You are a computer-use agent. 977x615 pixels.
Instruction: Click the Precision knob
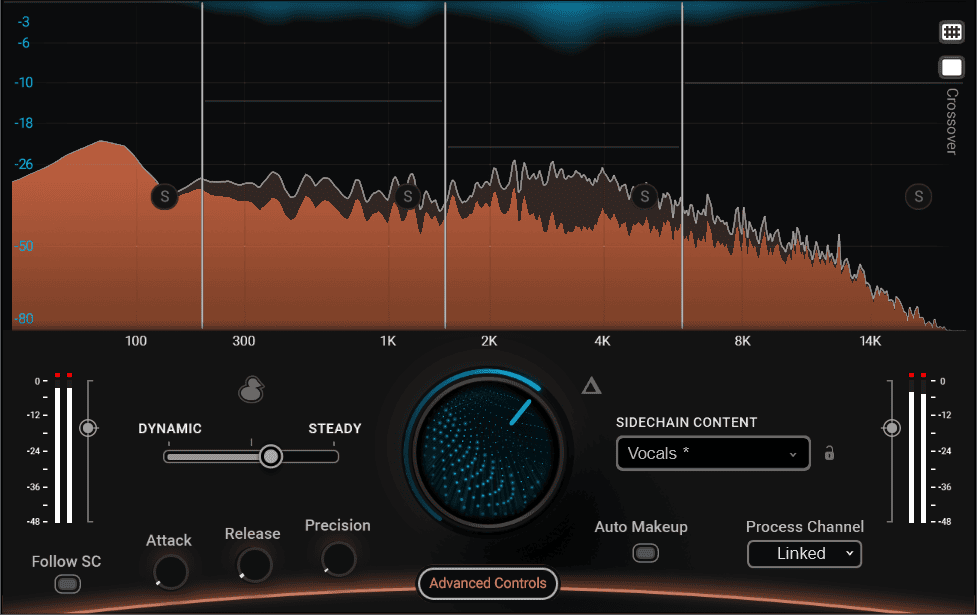[x=338, y=558]
